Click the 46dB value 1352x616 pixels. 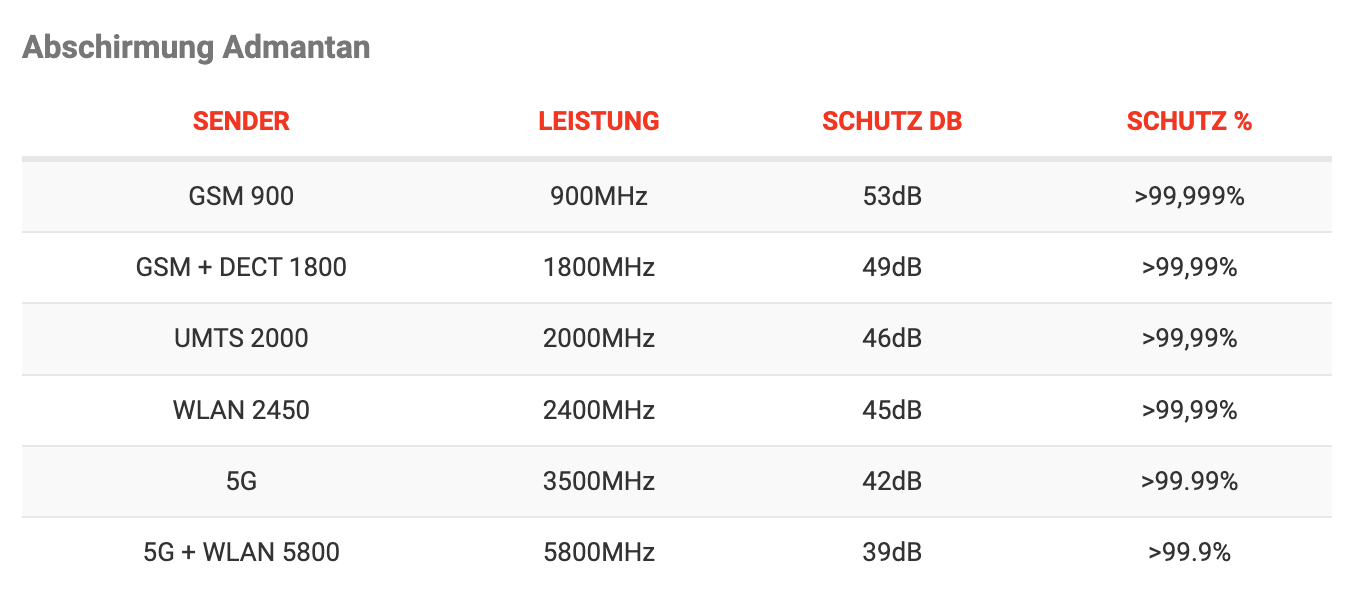pyautogui.click(x=892, y=338)
